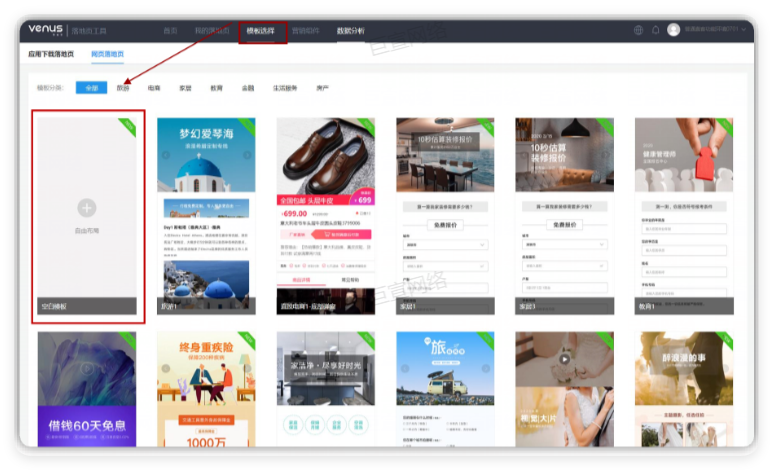Click play icon on 借钱60天免息 template

(x=87, y=368)
